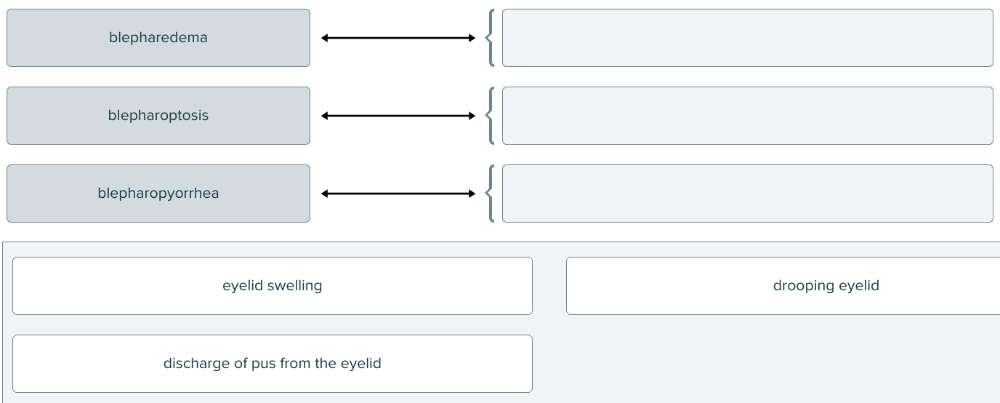Click the right arrowhead pointing to the second slot

(x=472, y=116)
